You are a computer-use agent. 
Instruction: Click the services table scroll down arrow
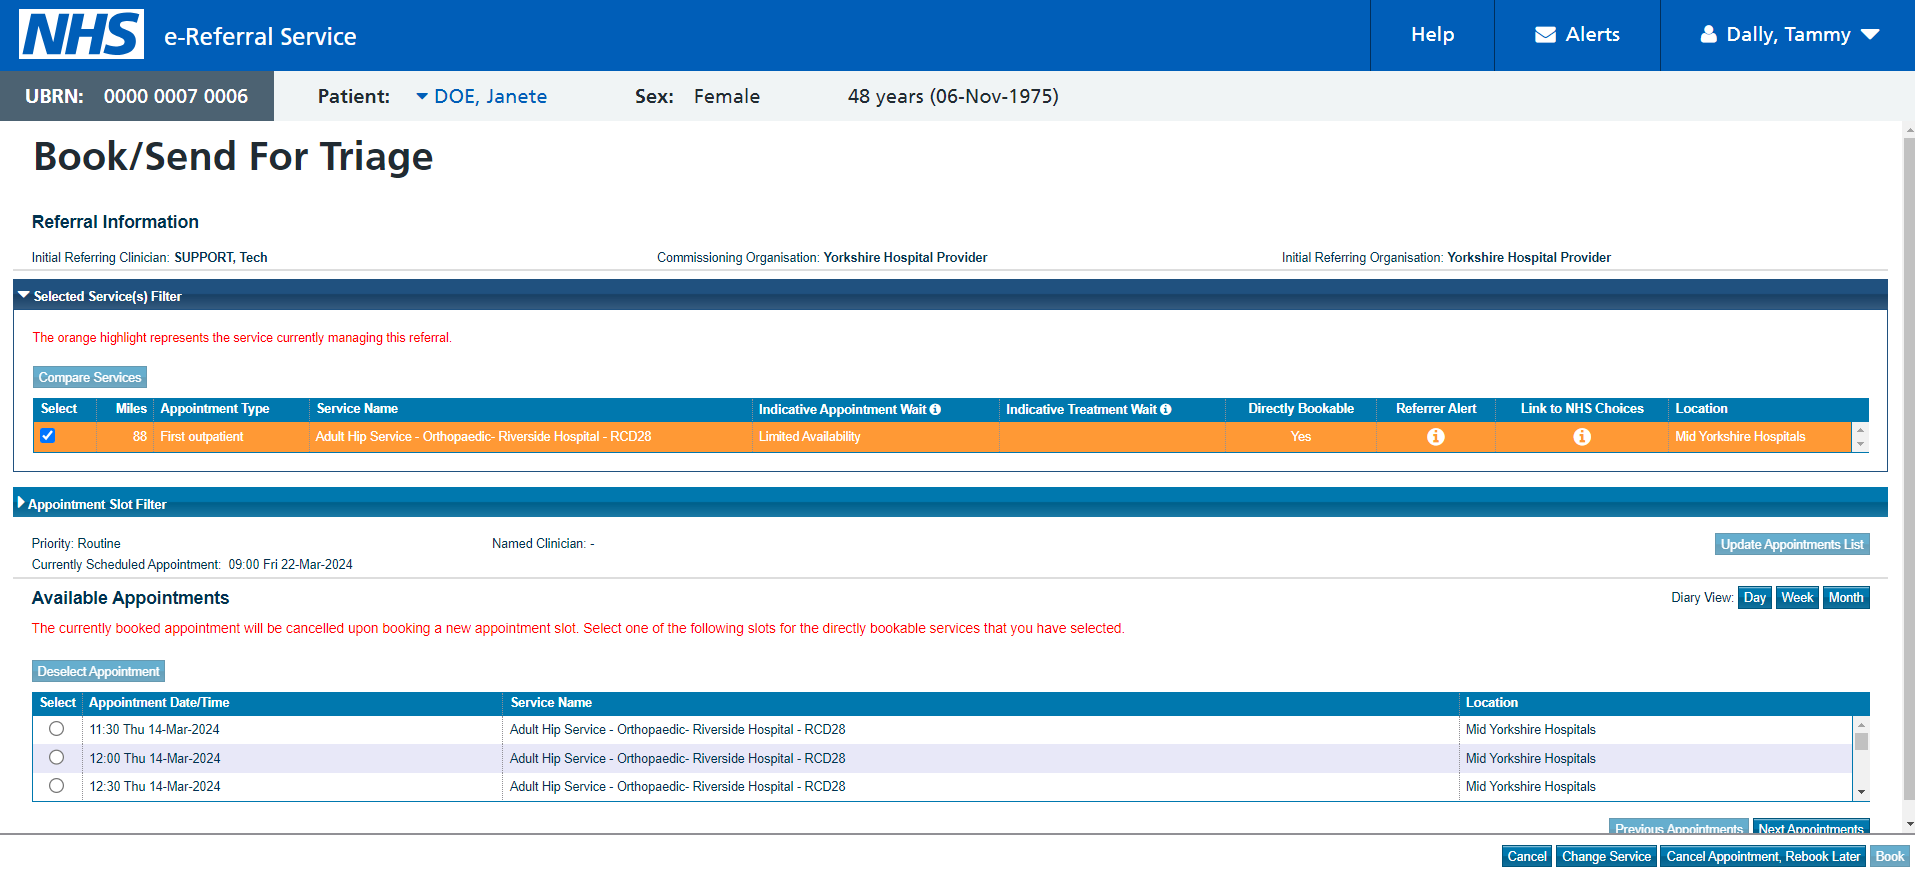click(x=1860, y=444)
